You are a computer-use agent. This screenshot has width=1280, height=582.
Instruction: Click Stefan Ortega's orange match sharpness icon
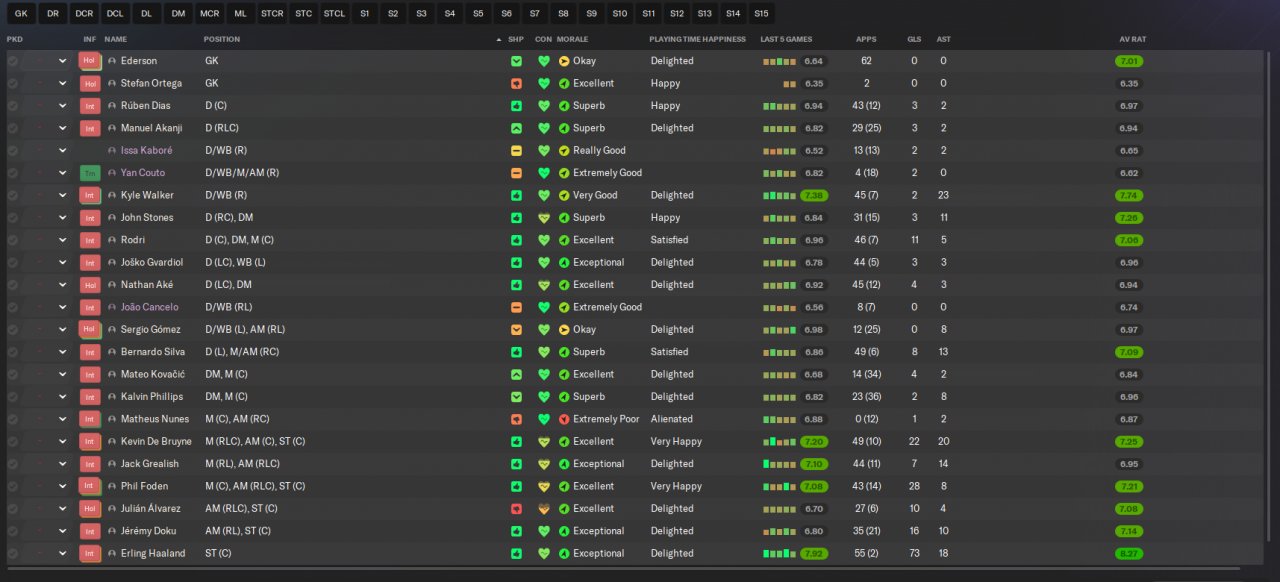(x=516, y=83)
